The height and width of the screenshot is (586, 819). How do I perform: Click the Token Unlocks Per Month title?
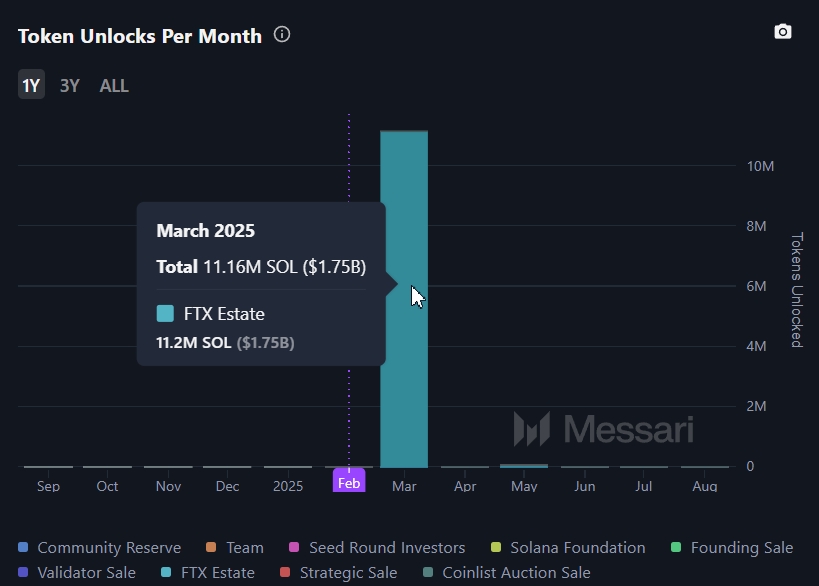point(140,36)
